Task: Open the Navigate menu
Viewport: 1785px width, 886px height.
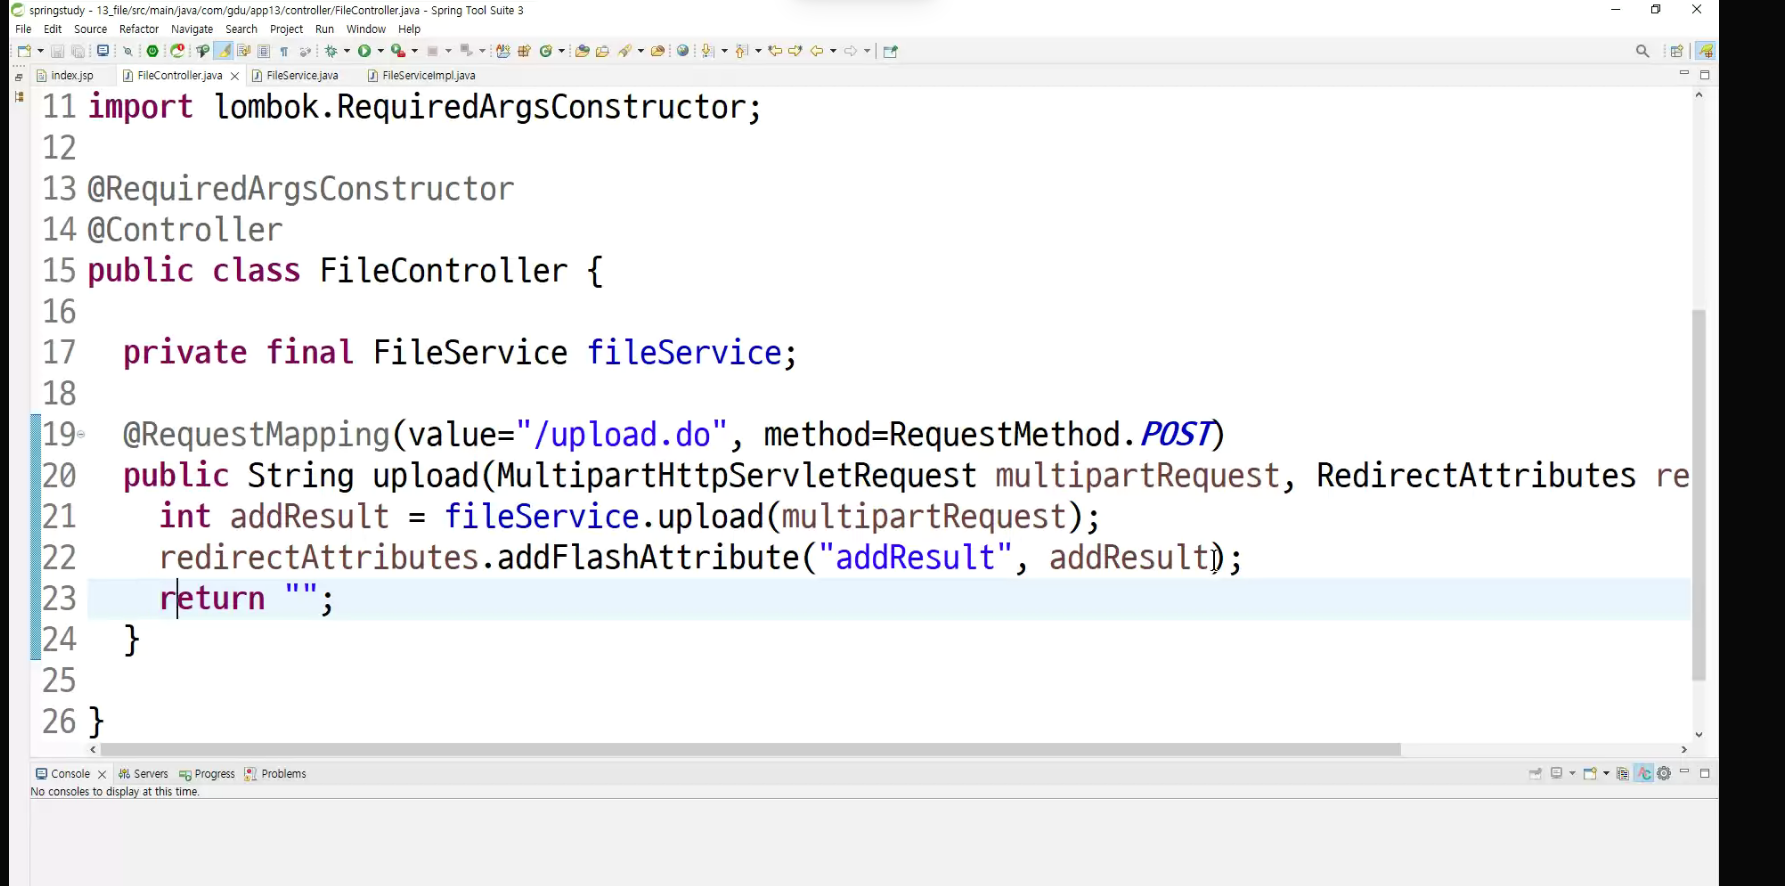Action: click(192, 29)
